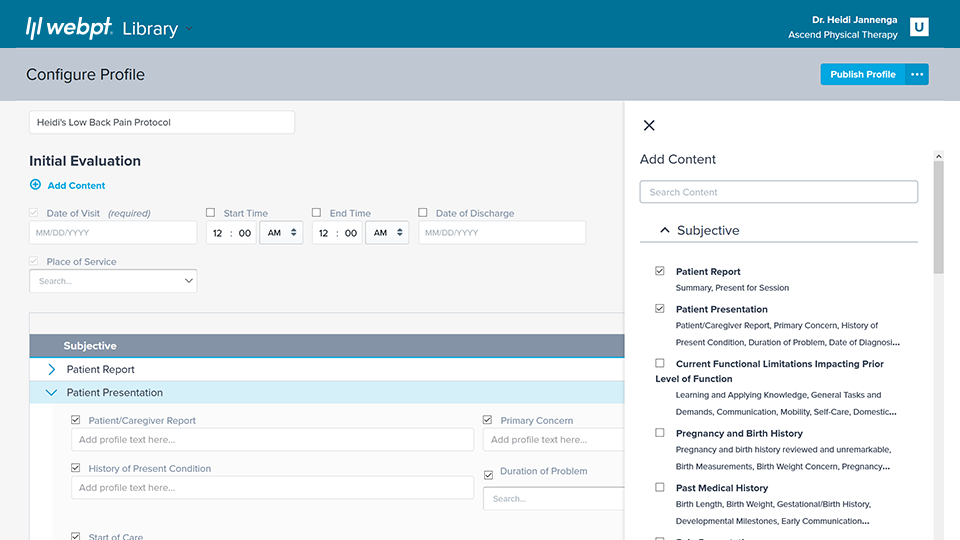Collapse the Subjective section chevron

(x=664, y=230)
